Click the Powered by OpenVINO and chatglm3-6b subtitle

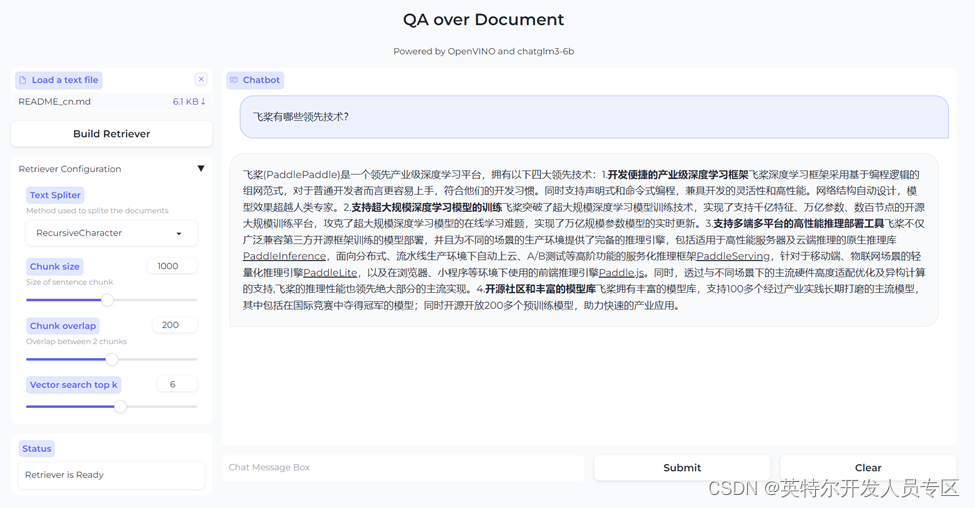484,52
